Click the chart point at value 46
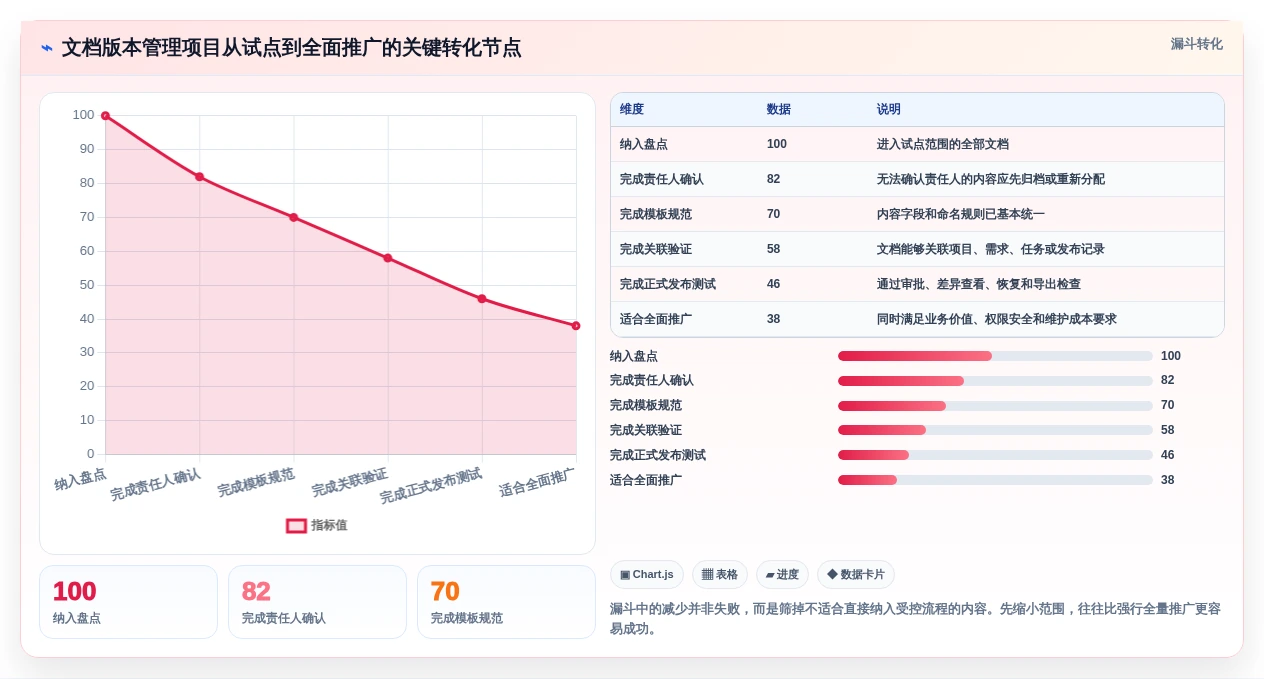The height and width of the screenshot is (679, 1264). pyautogui.click(x=482, y=299)
